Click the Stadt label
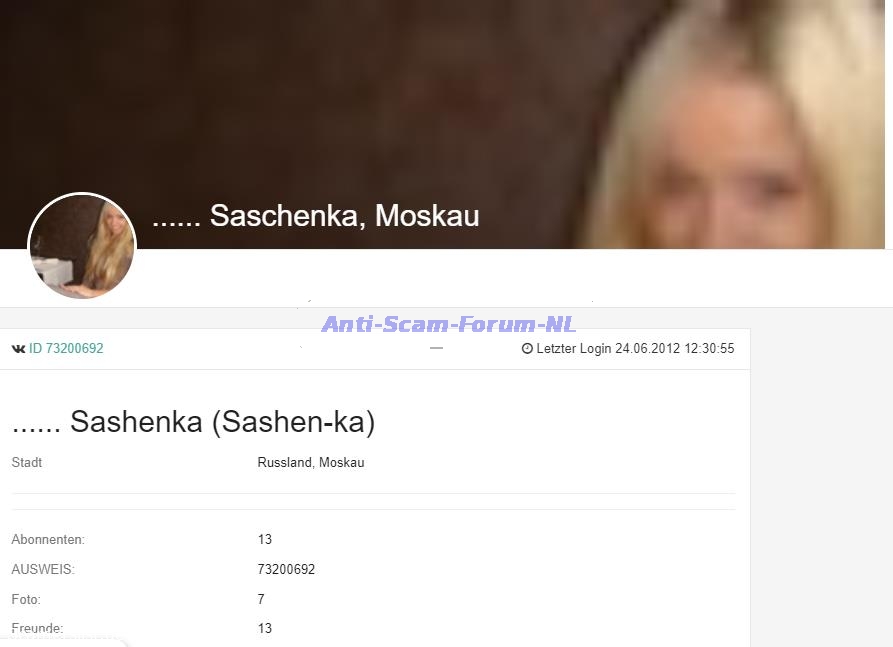Screen dimensions: 893x647 (x=27, y=462)
